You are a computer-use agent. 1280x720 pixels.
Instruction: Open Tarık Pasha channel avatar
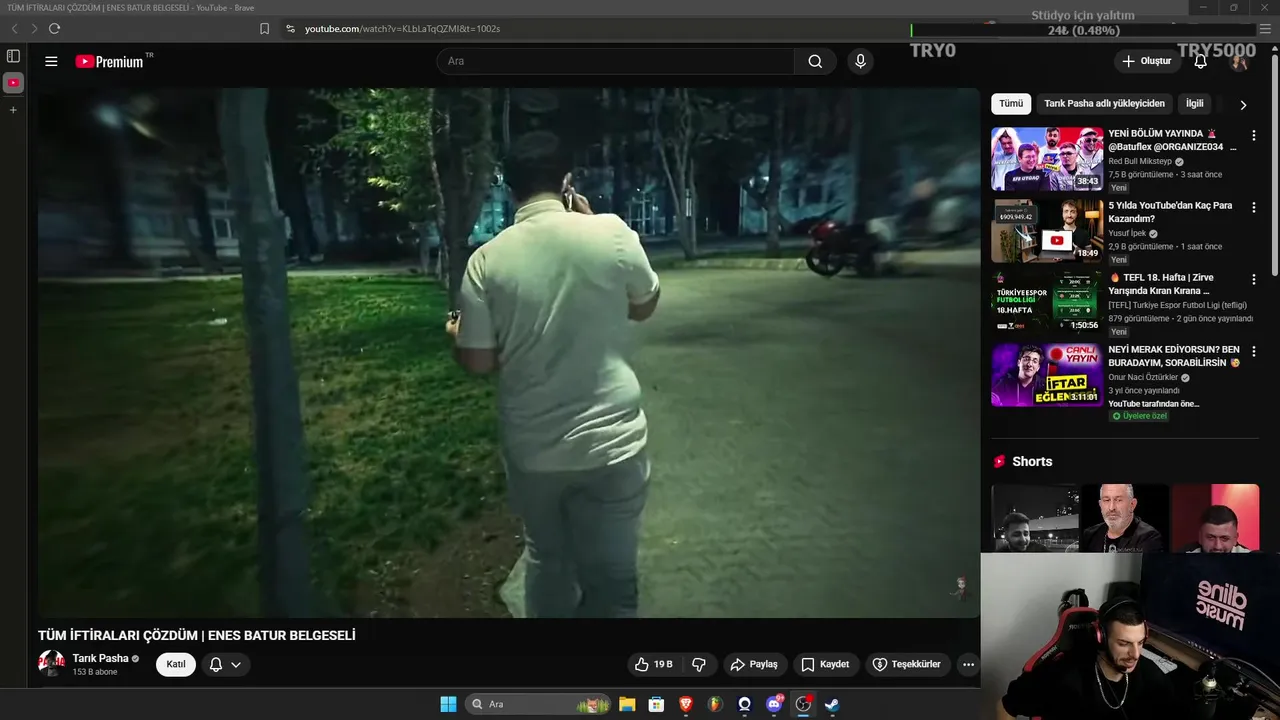[x=51, y=663]
